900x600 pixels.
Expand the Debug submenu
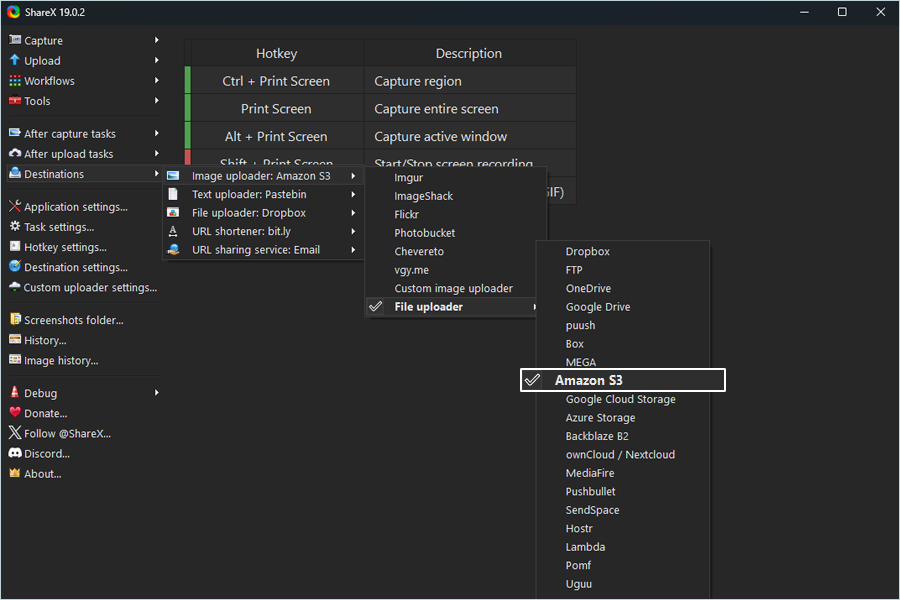click(41, 393)
